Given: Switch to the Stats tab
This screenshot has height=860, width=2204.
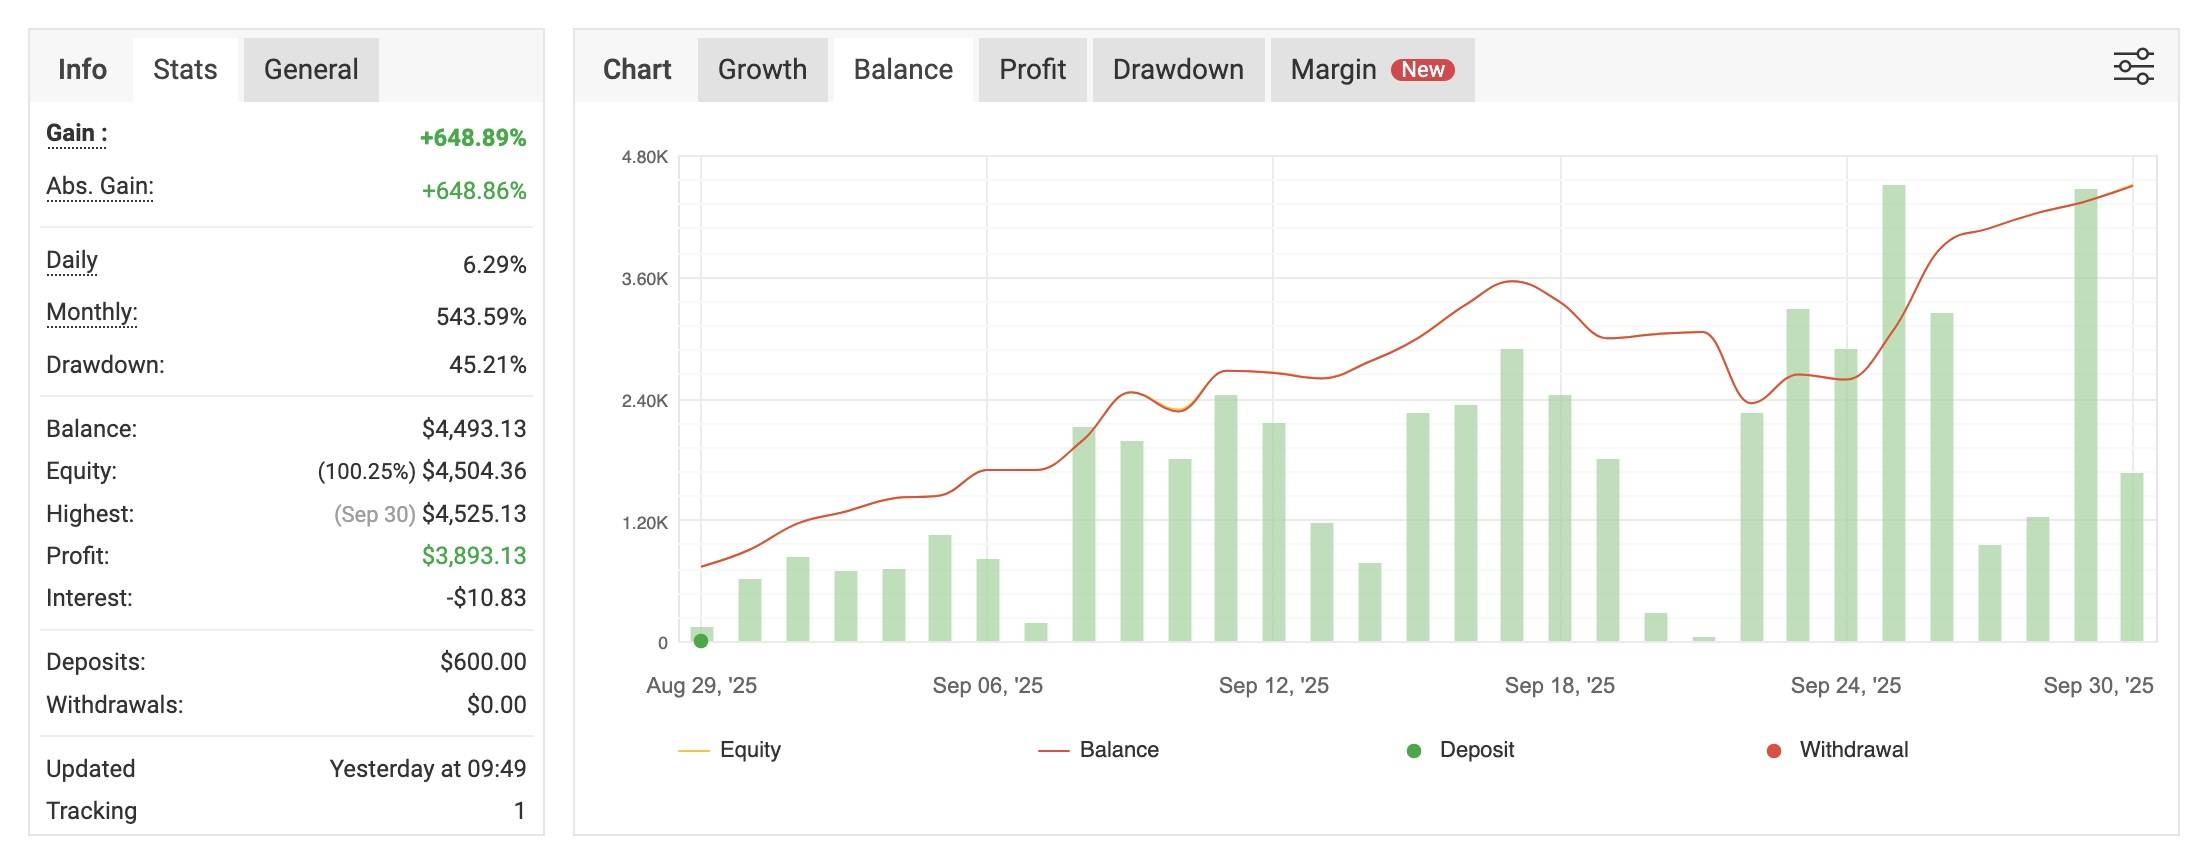Looking at the screenshot, I should tap(185, 70).
